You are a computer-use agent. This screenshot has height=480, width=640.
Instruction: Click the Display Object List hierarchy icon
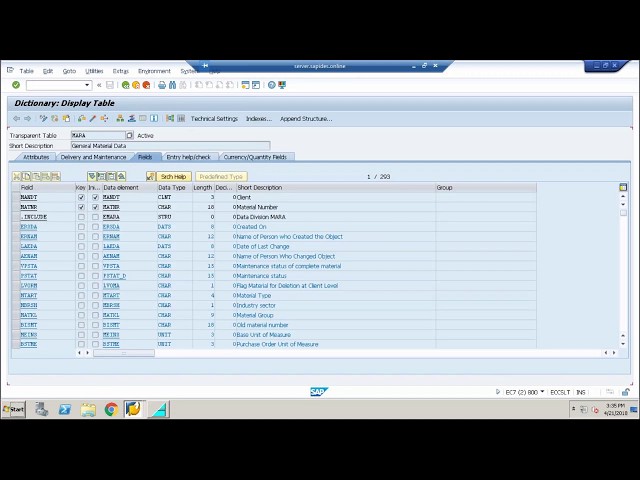pos(120,118)
